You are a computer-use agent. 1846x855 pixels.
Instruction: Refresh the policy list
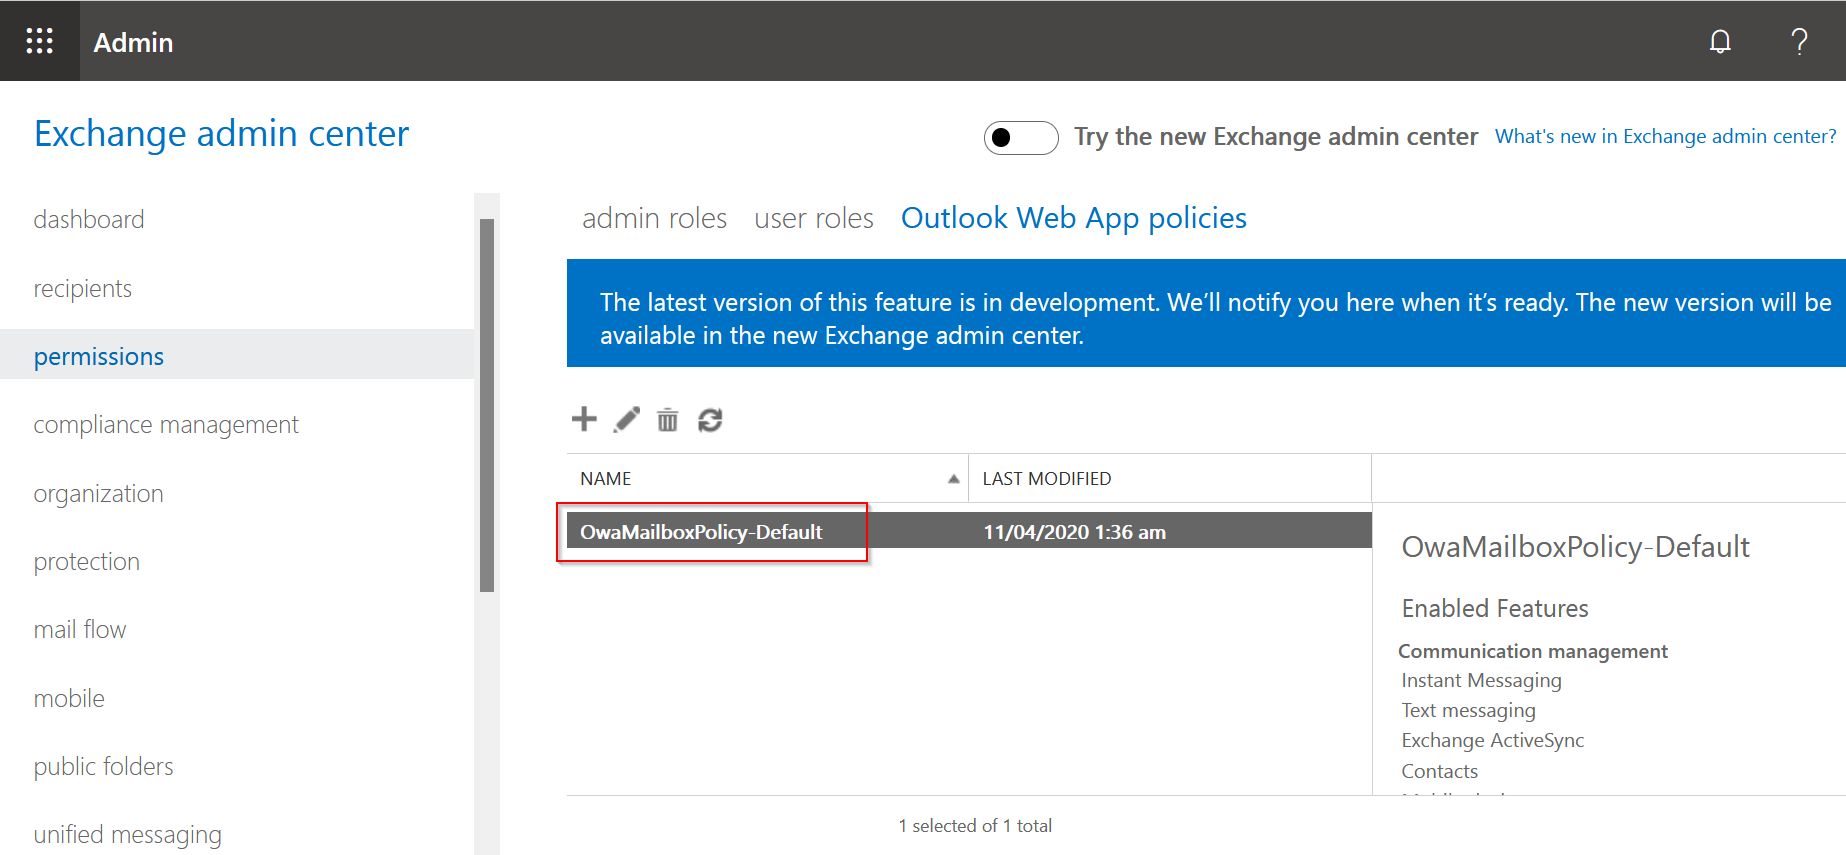click(710, 420)
